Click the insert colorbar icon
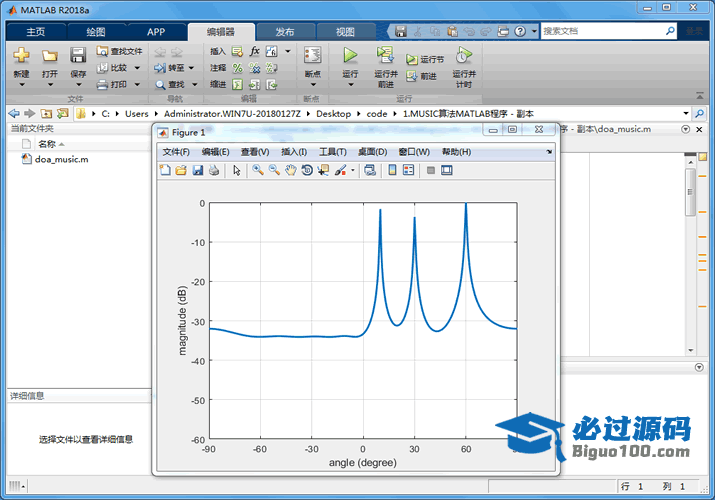715x500 pixels. (392, 170)
